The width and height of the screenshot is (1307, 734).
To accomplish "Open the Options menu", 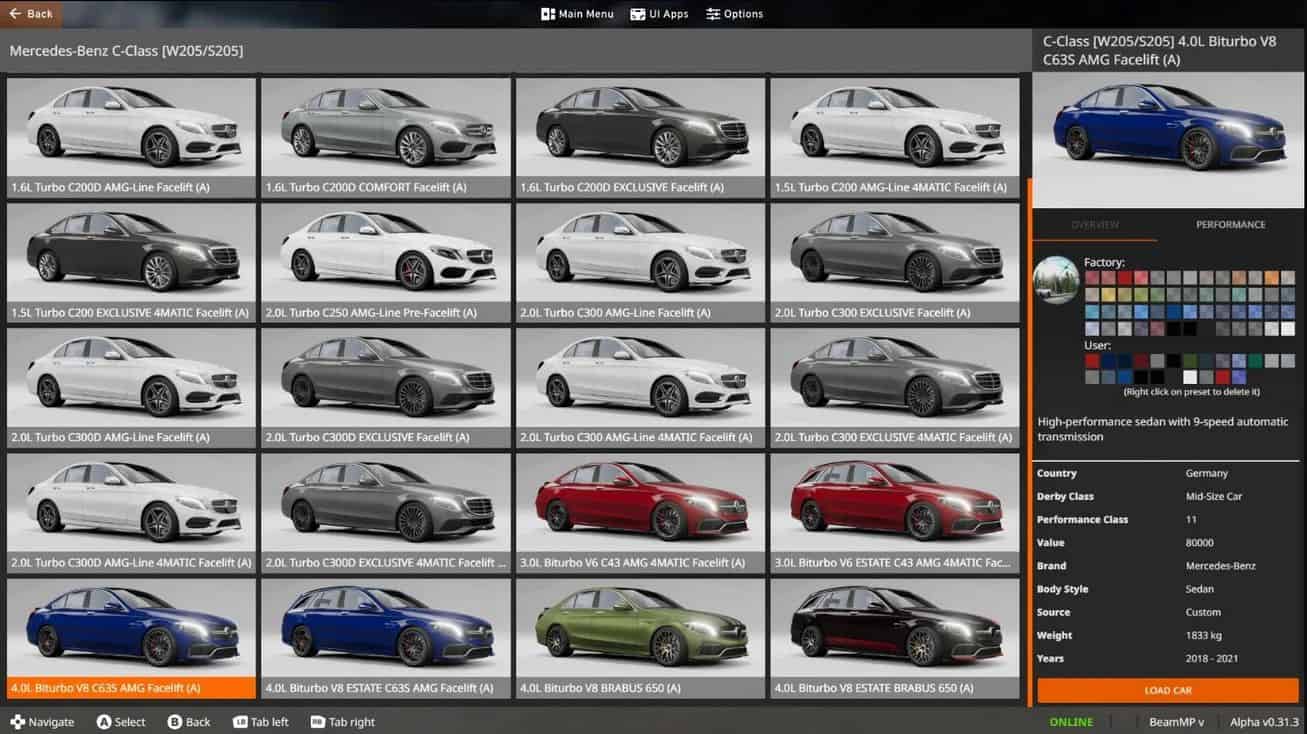I will [x=734, y=14].
